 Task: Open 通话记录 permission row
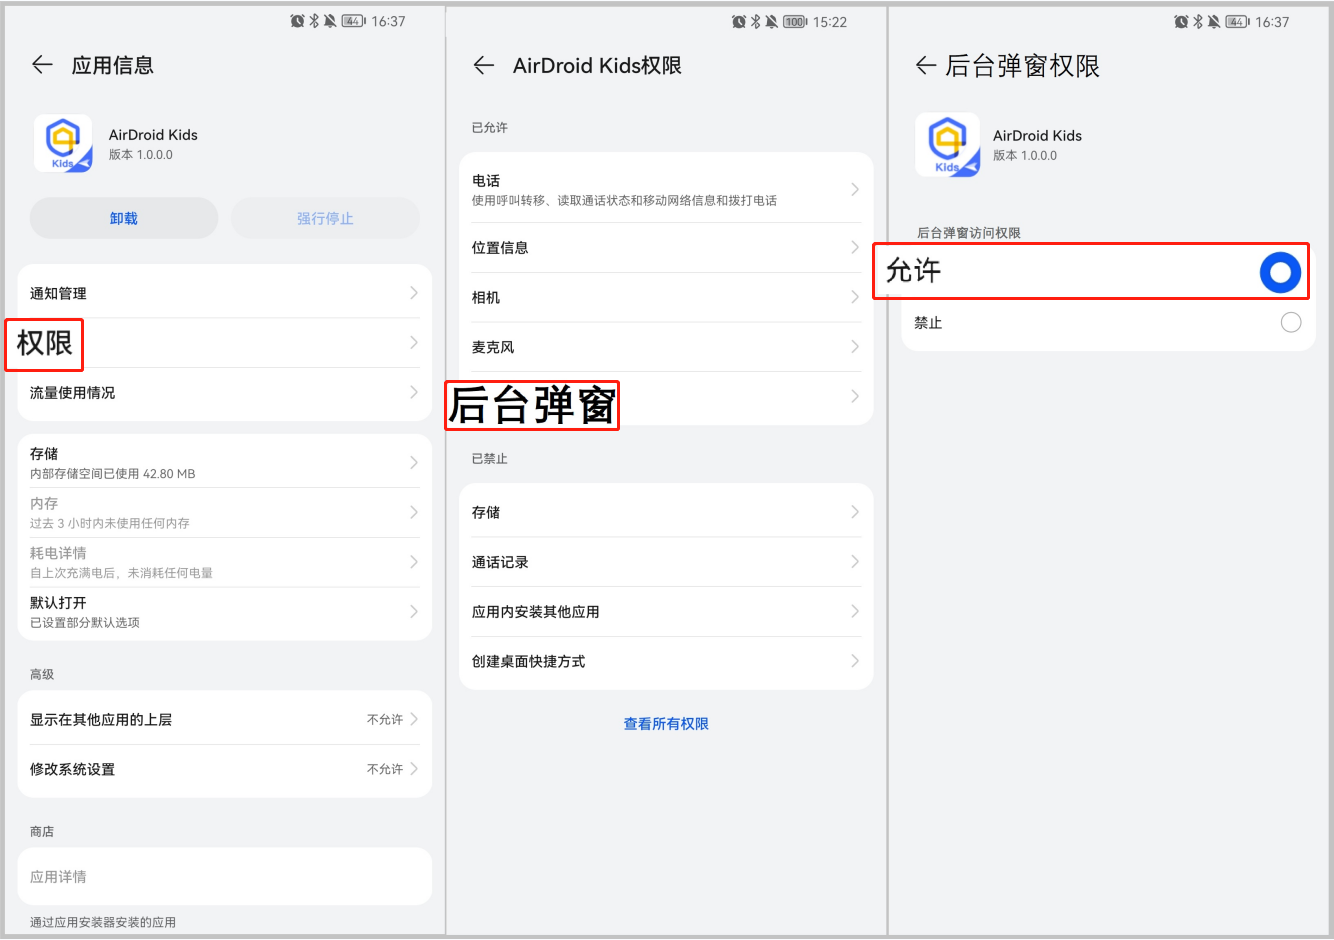tap(666, 562)
